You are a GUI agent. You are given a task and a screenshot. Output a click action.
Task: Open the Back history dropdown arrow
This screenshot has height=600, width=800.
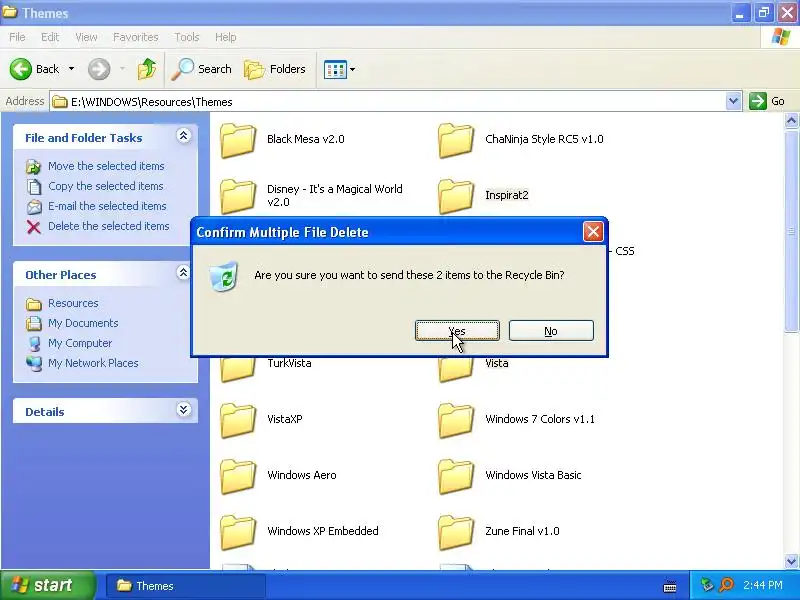(x=71, y=69)
